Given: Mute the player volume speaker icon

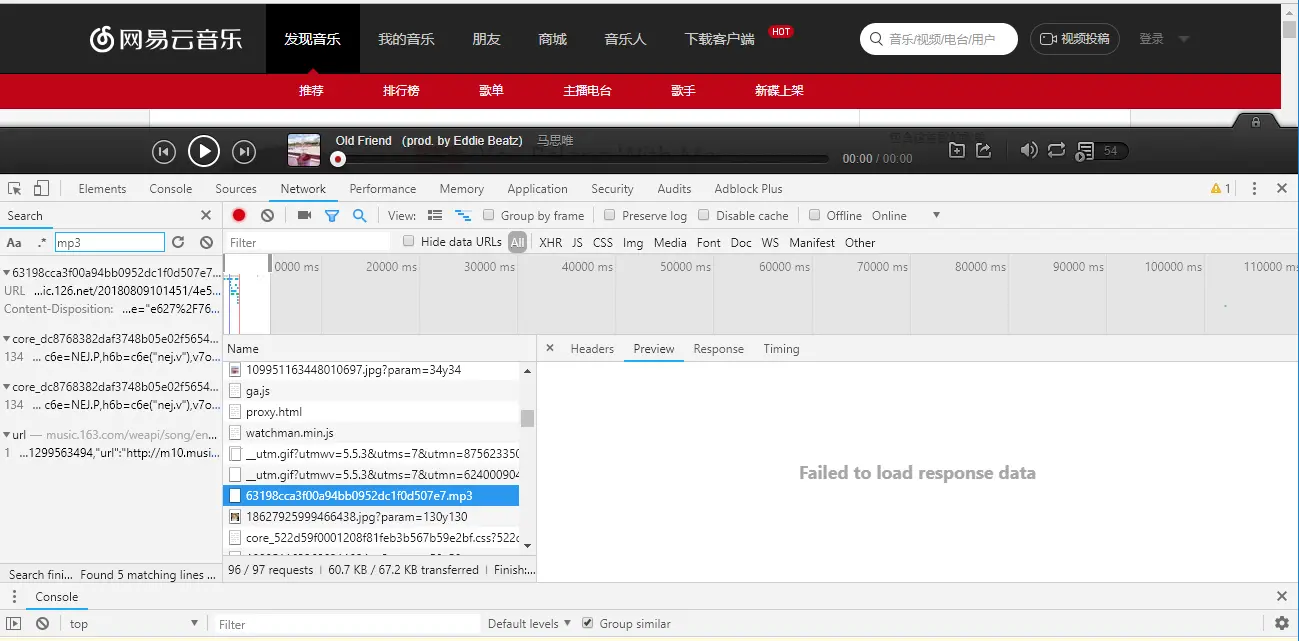Looking at the screenshot, I should click(1028, 150).
